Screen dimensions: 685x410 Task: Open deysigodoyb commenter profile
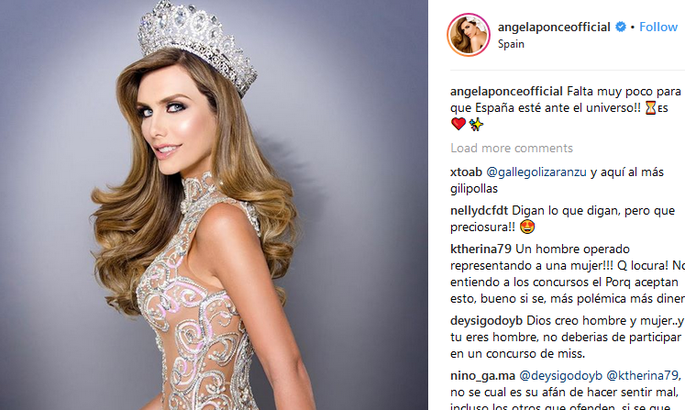(x=486, y=321)
